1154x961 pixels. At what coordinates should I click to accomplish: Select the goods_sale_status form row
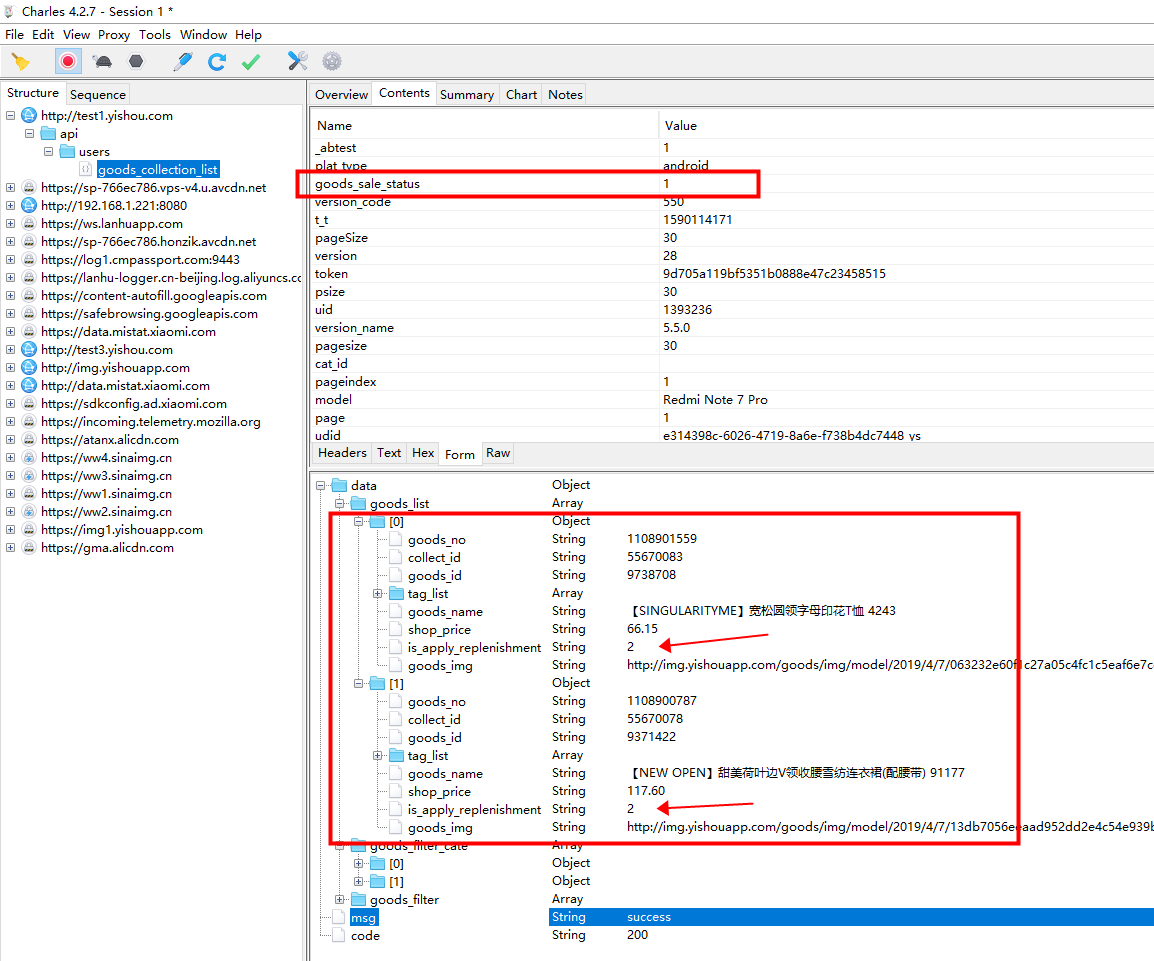point(732,184)
